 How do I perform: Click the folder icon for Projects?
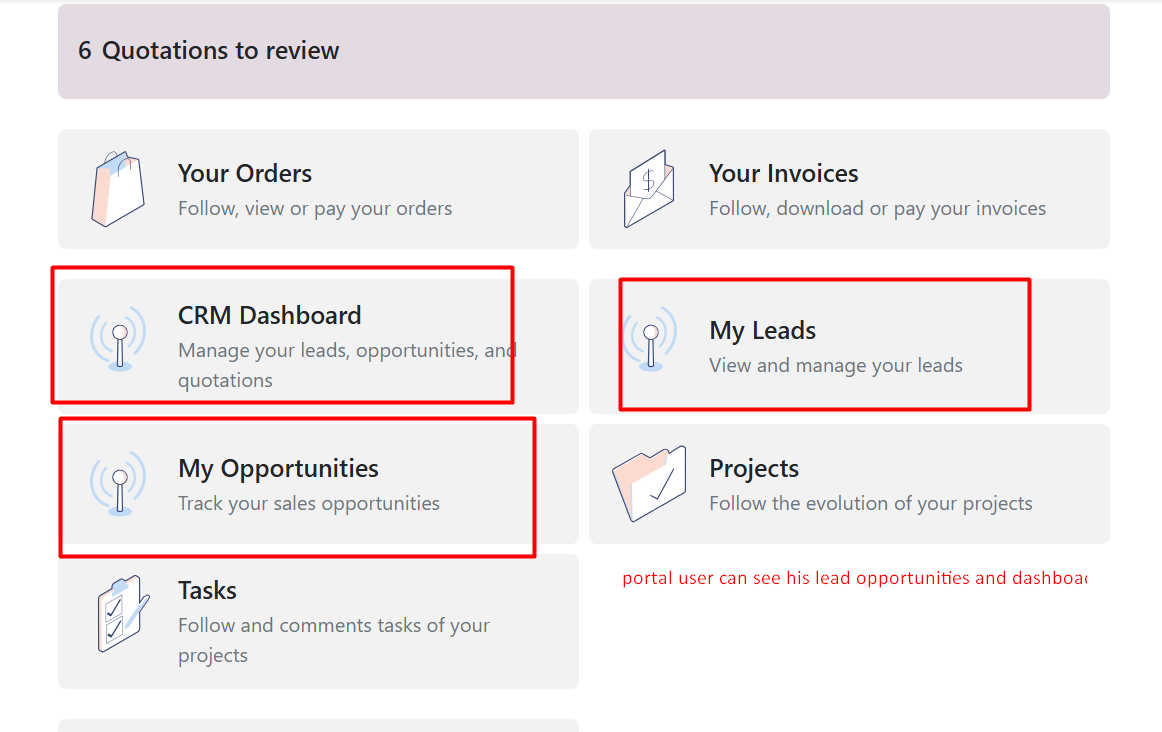(x=649, y=484)
